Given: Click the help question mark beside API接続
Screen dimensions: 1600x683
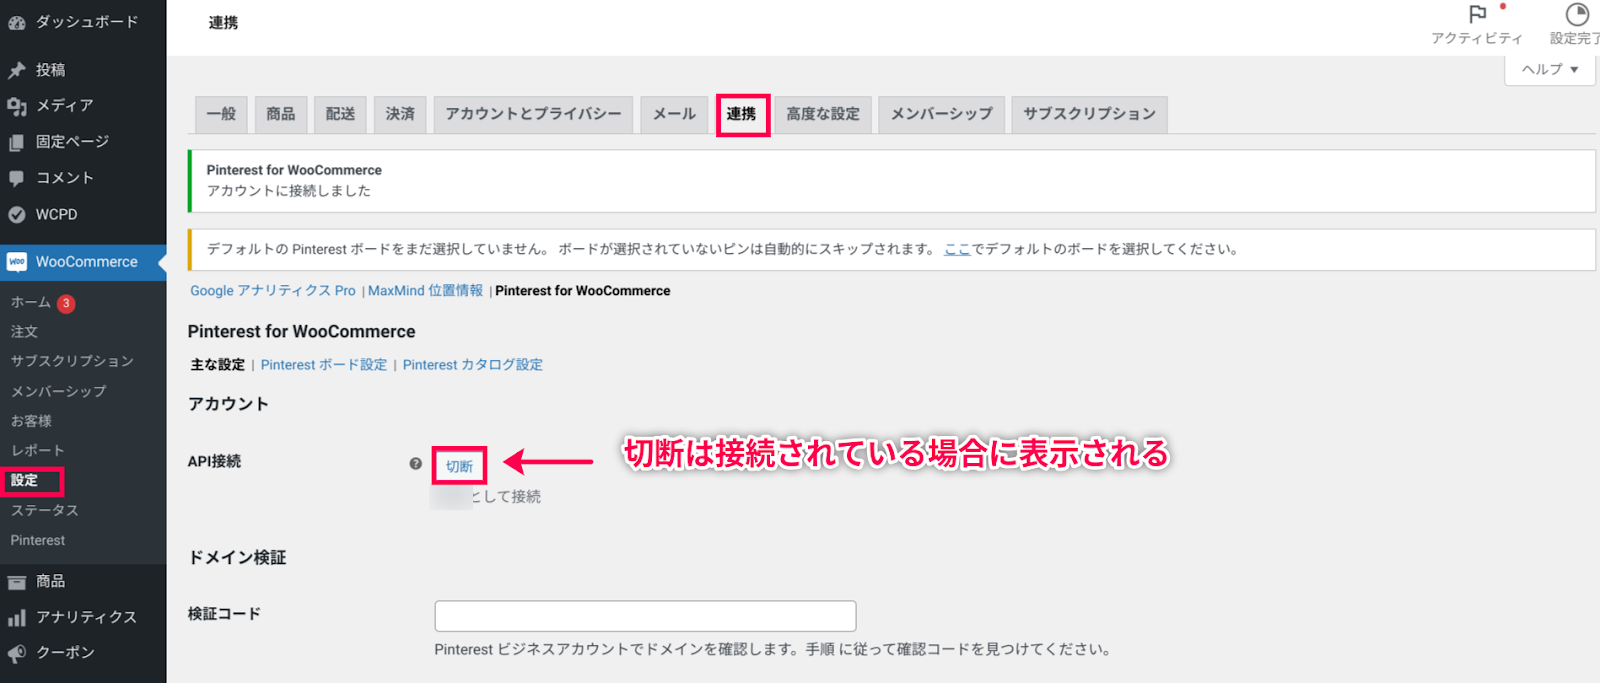Looking at the screenshot, I should [x=416, y=464].
